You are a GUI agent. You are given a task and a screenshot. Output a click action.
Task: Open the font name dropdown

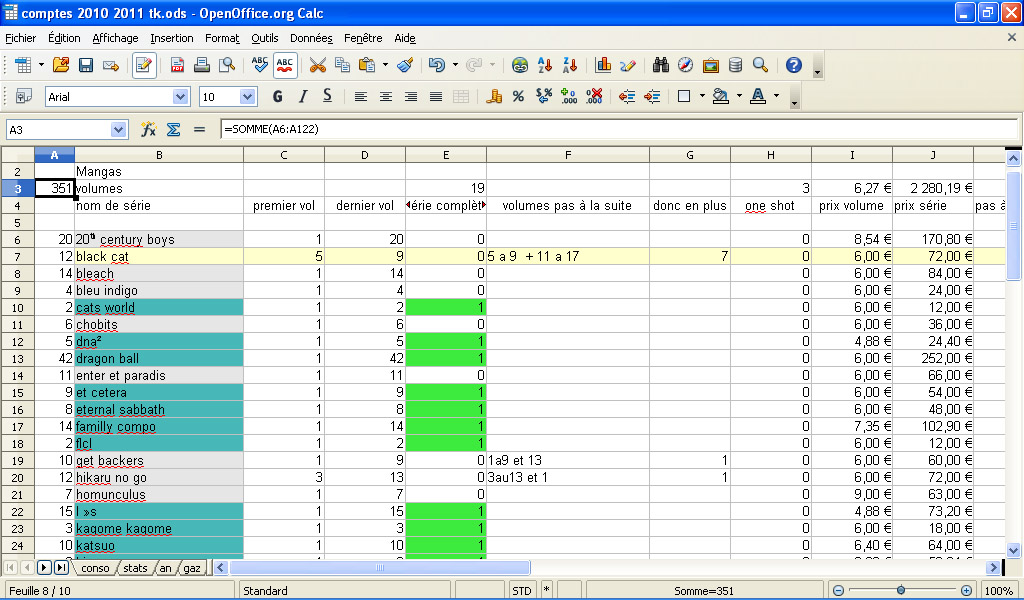tap(180, 97)
